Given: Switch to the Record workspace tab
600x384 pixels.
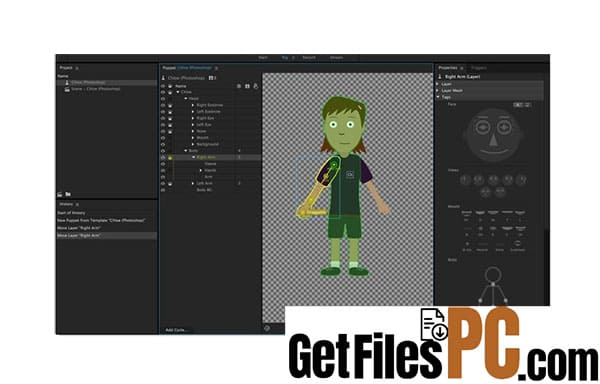Looking at the screenshot, I should pos(309,58).
